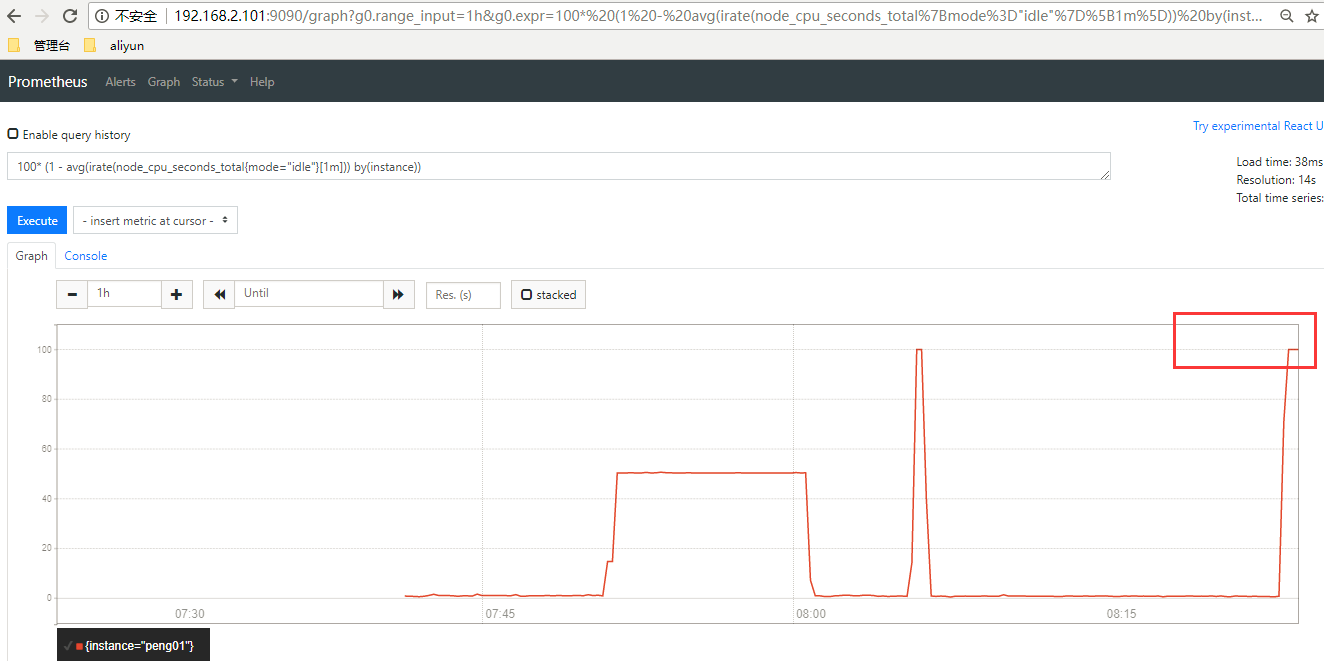Click the 08:00 x-axis label
1324x661 pixels.
tap(811, 614)
